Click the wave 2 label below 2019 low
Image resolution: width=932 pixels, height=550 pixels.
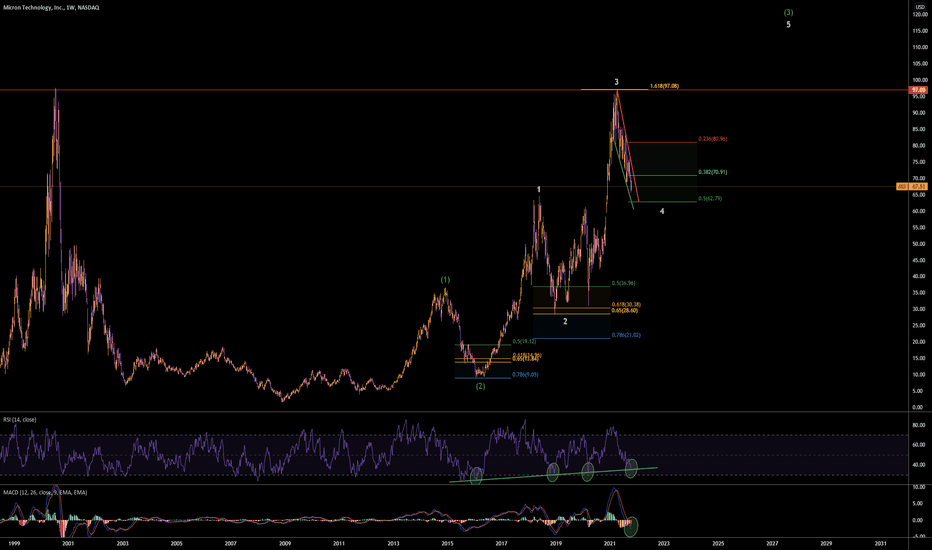[565, 321]
